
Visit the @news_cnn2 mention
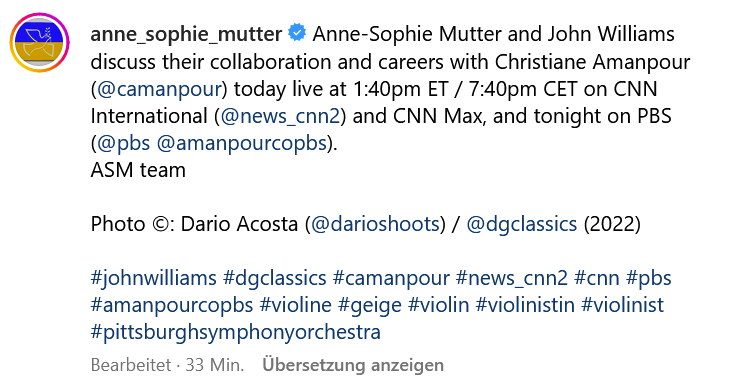point(280,116)
